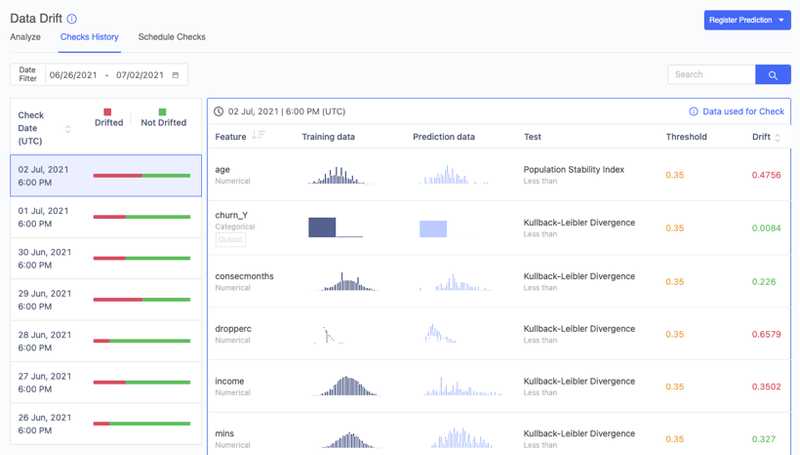The image size is (800, 455).
Task: Select the 01 Jul, 2021 check row
Action: click(x=105, y=217)
